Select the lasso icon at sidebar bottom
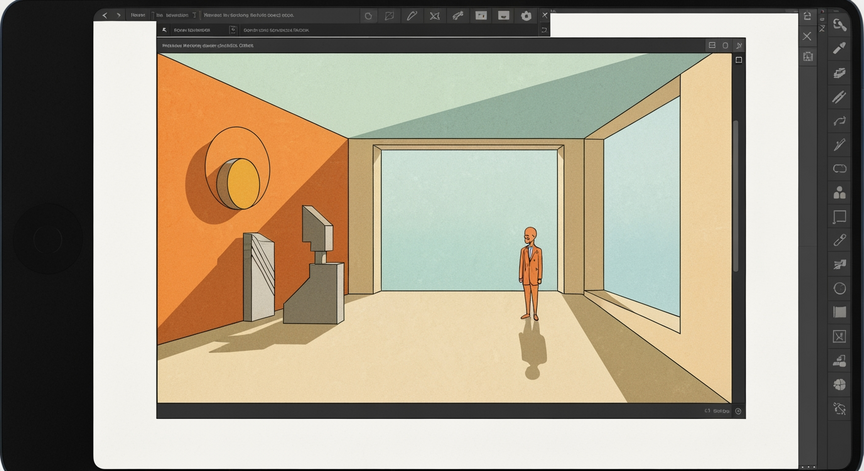The image size is (864, 471). [839, 409]
